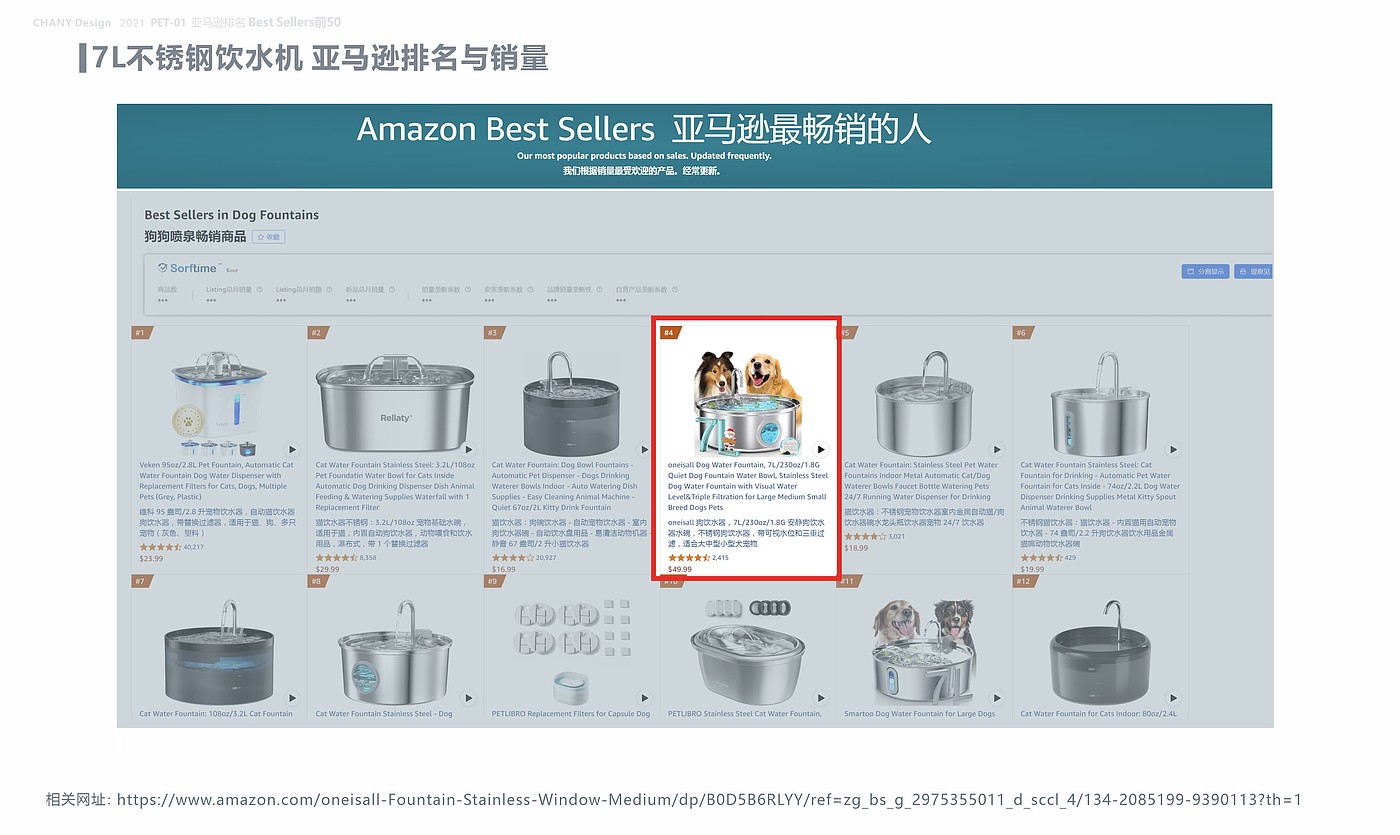Click help icon beside 销量垄断系数
Screen dimensions: 1400x835
[468, 290]
